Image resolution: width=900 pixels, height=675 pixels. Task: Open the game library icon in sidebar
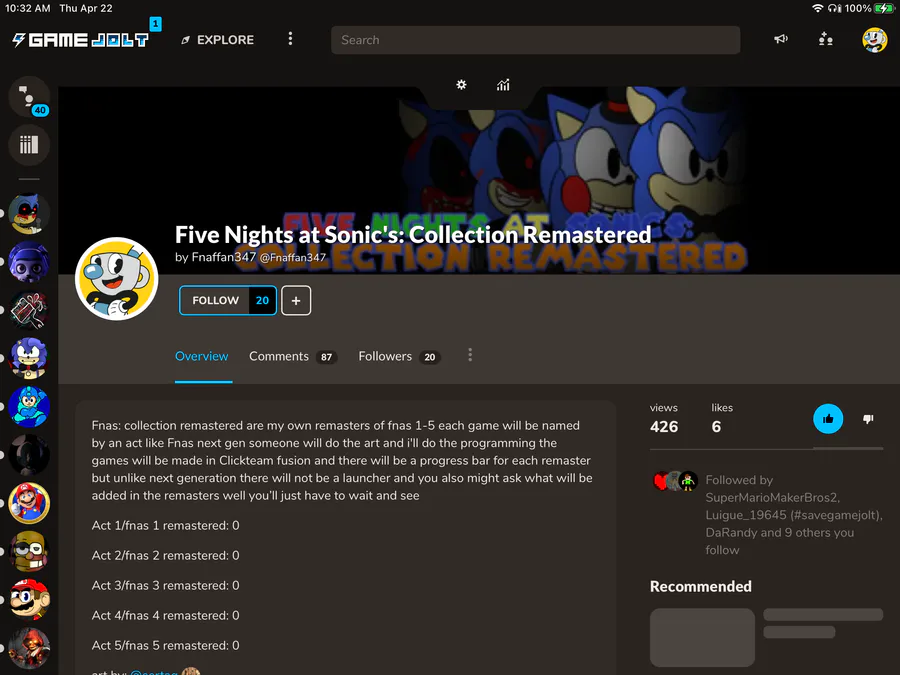point(29,145)
